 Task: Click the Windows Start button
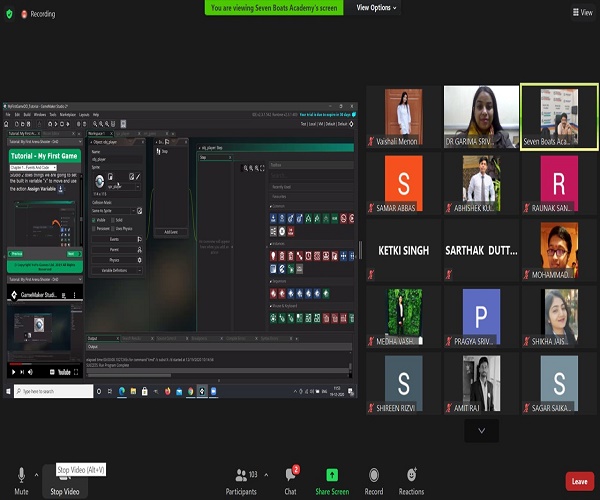(x=8, y=391)
